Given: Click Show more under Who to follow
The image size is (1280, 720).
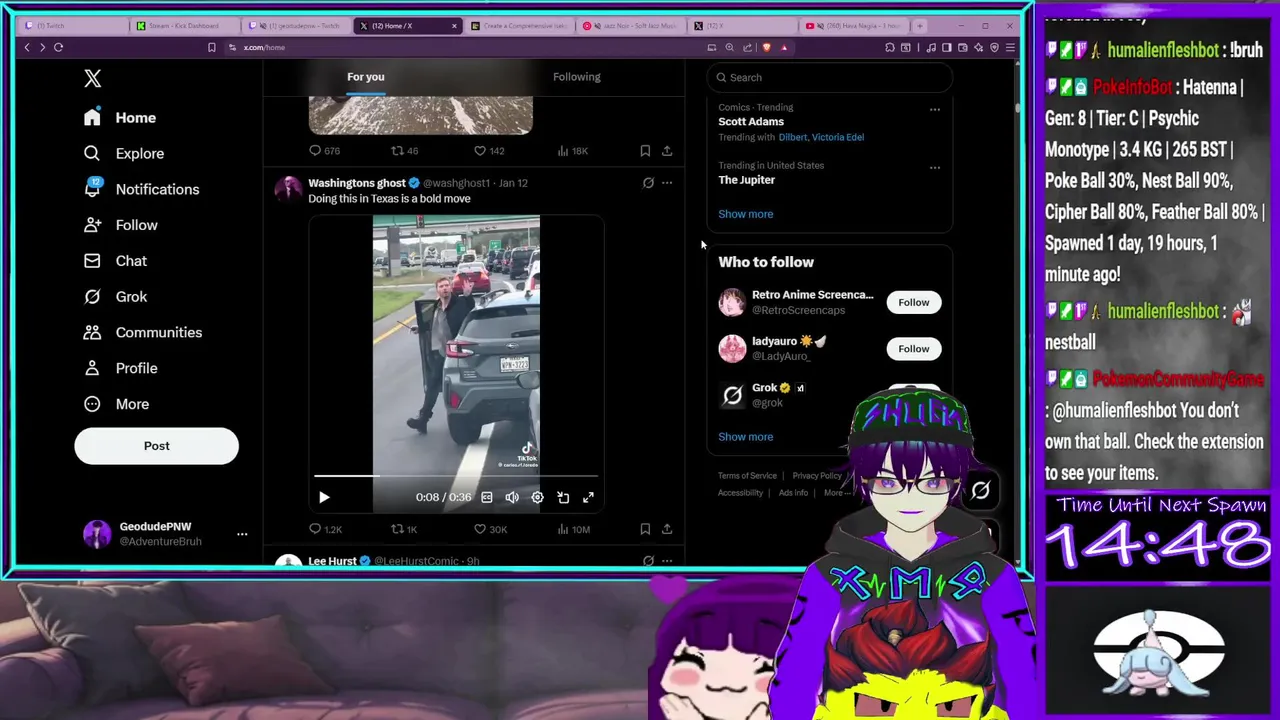Looking at the screenshot, I should coord(746,437).
